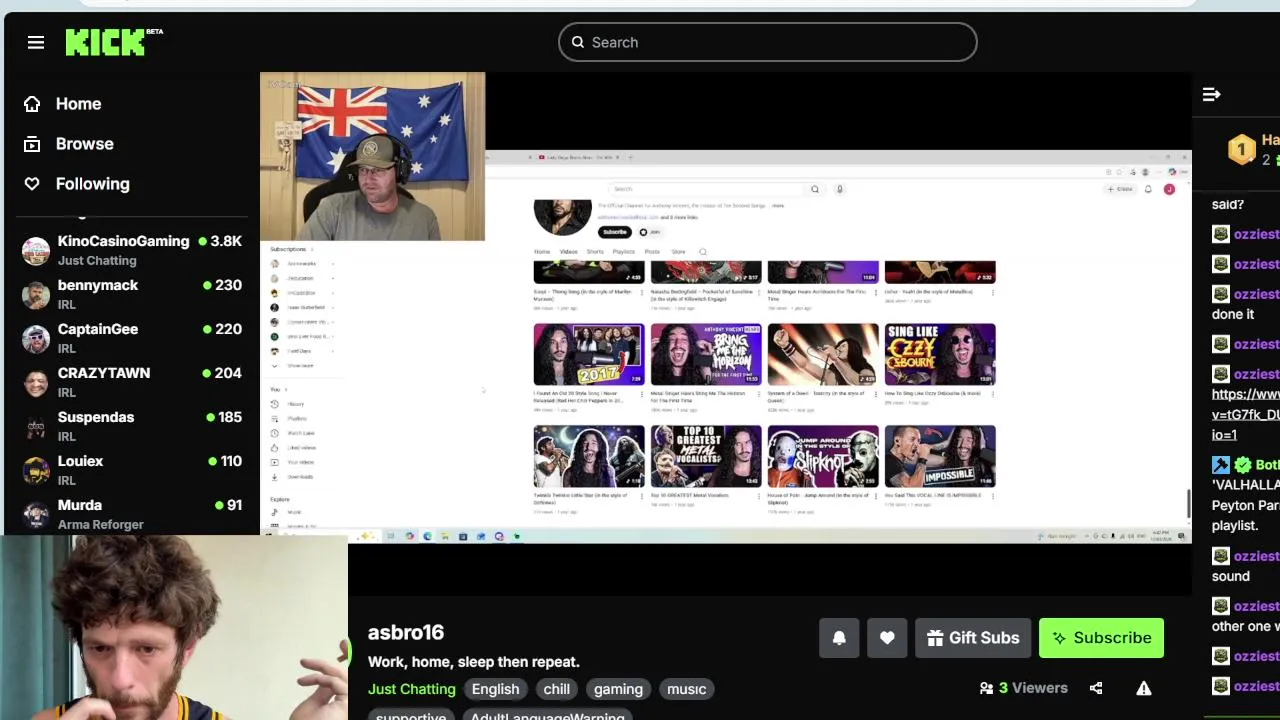Viewport: 1280px width, 720px height.
Task: Click the streamed YouTube page scrollbar thumb
Action: [x=1188, y=504]
